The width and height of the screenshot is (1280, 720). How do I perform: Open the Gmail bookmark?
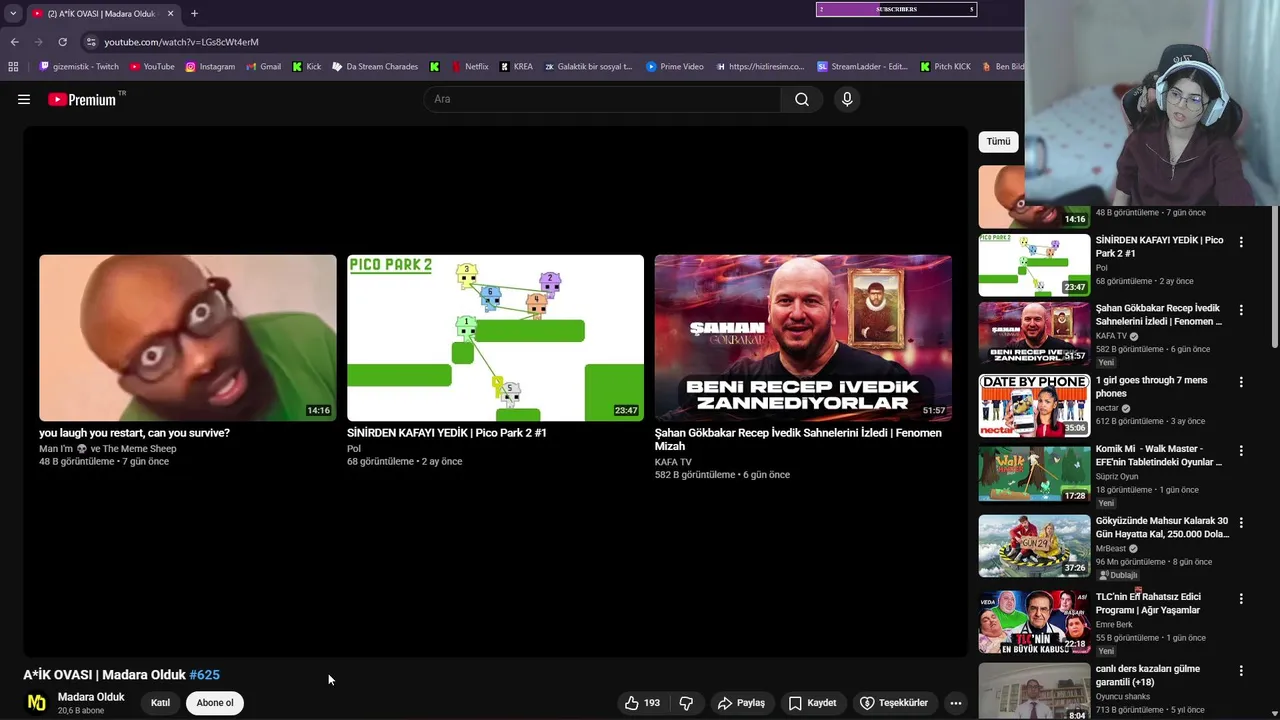click(264, 67)
